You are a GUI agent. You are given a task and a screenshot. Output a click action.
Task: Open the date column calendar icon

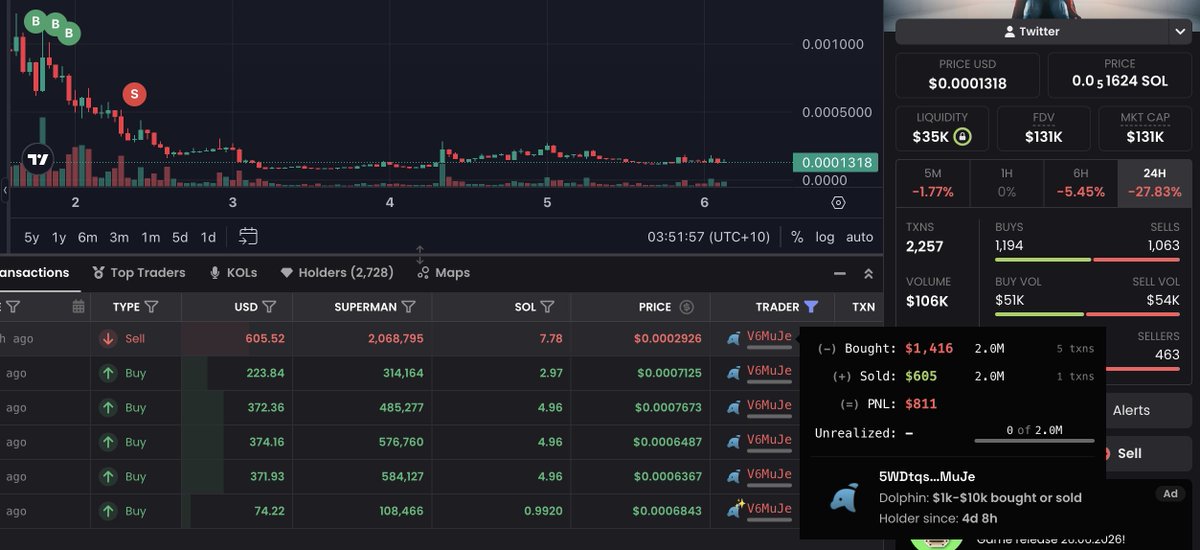[78, 307]
